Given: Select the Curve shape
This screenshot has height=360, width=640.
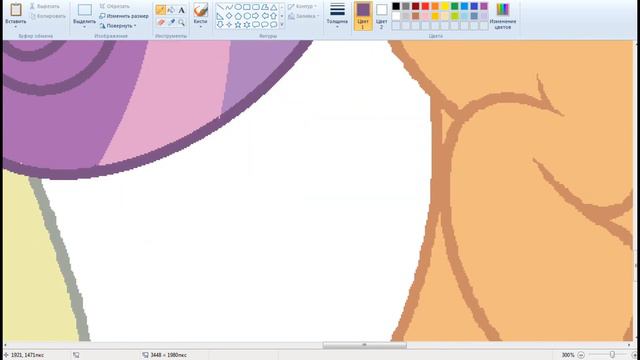Looking at the screenshot, I should (x=229, y=7).
